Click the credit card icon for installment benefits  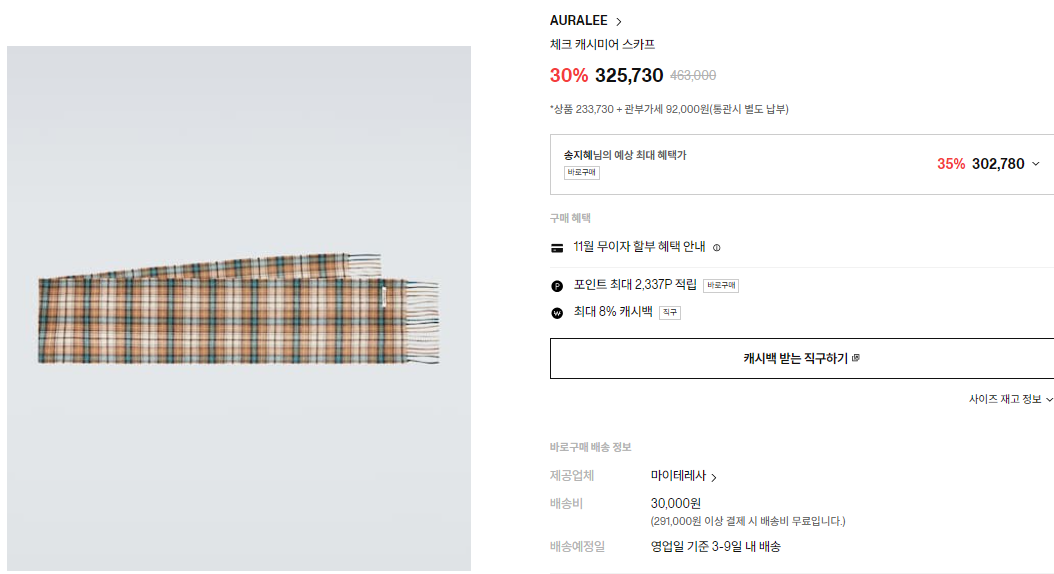click(557, 247)
